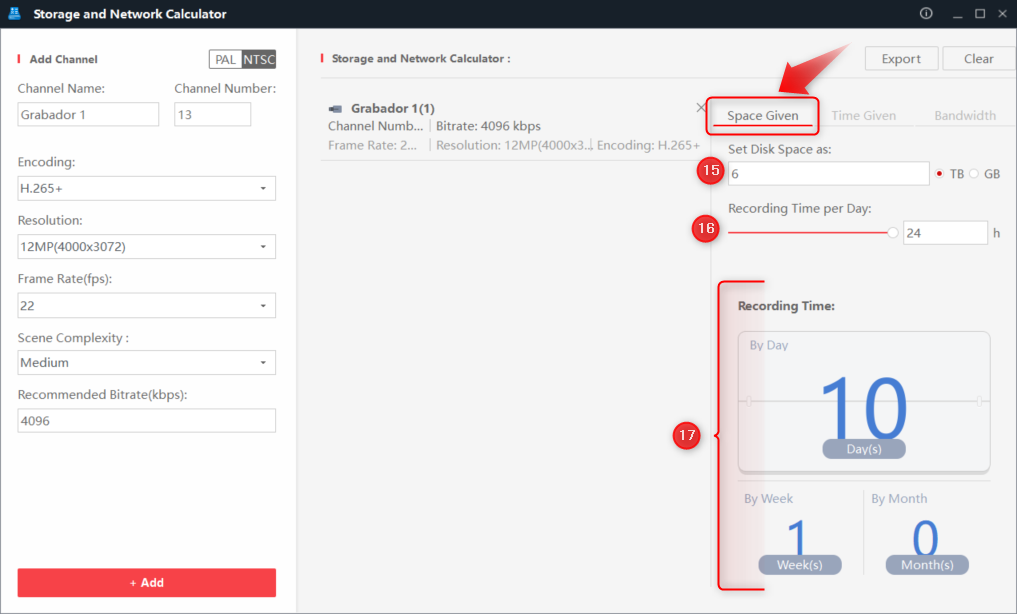Open the Space Given tab
The height and width of the screenshot is (614, 1017).
point(763,115)
